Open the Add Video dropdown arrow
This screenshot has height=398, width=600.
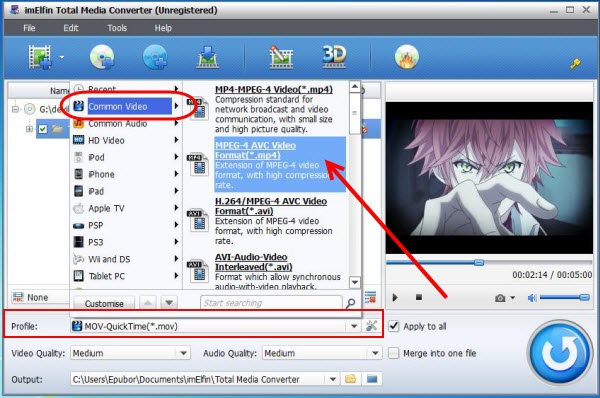(x=62, y=57)
